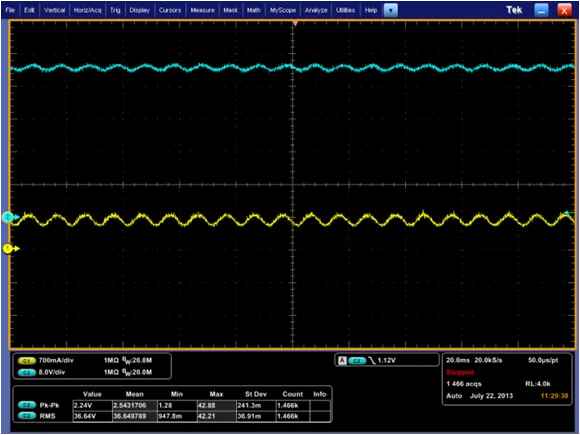580x435 pixels.
Task: Click the 20.0ms horizontal scale readout
Action: 458,360
